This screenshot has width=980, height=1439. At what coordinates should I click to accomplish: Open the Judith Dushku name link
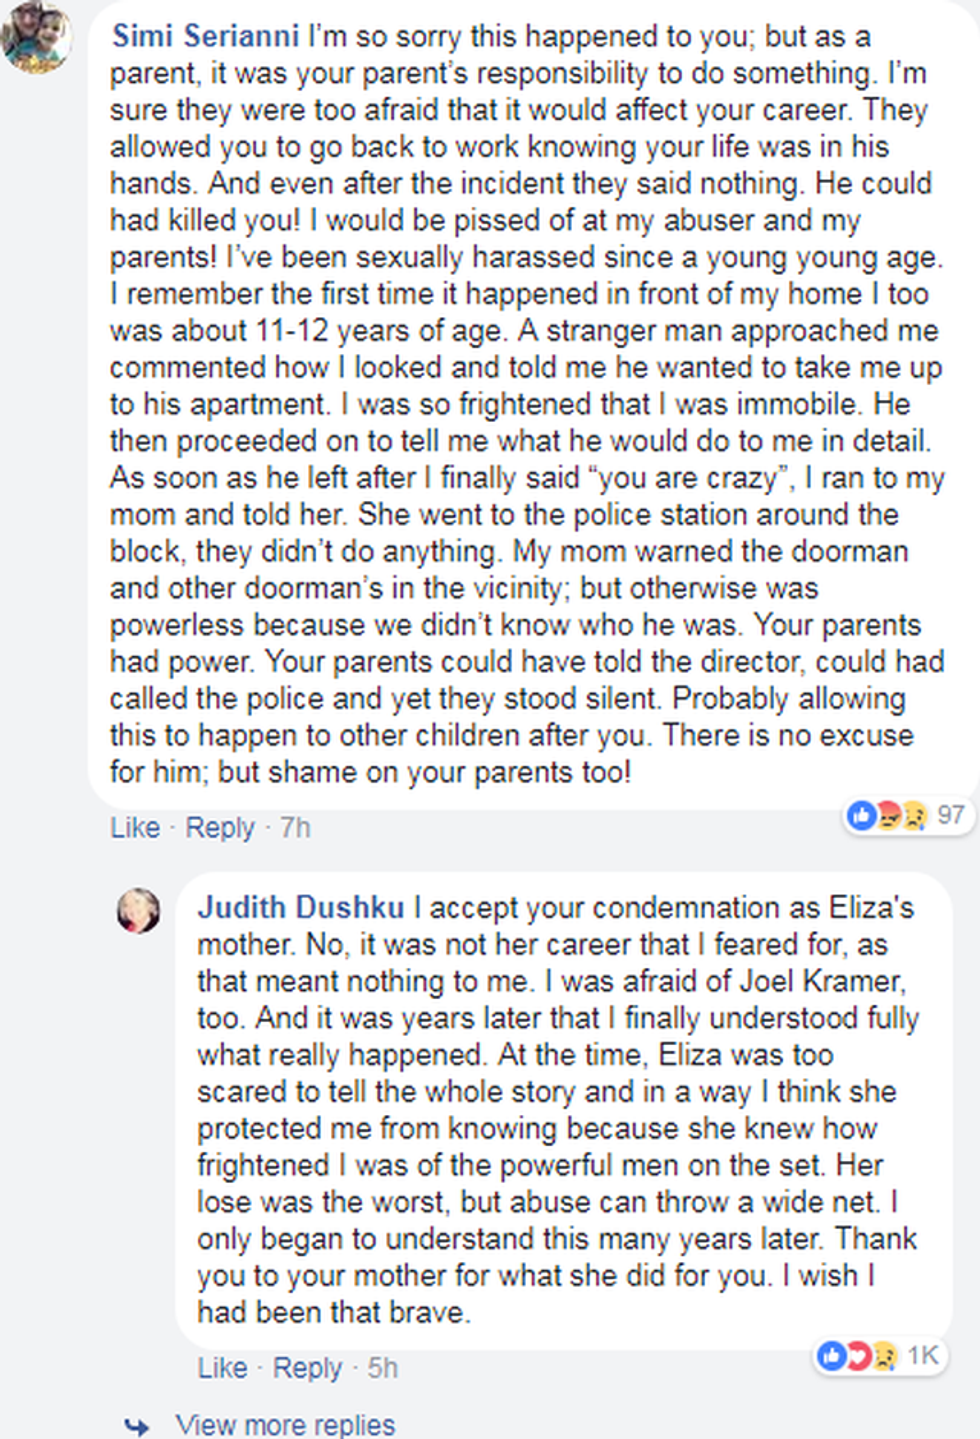pyautogui.click(x=300, y=907)
